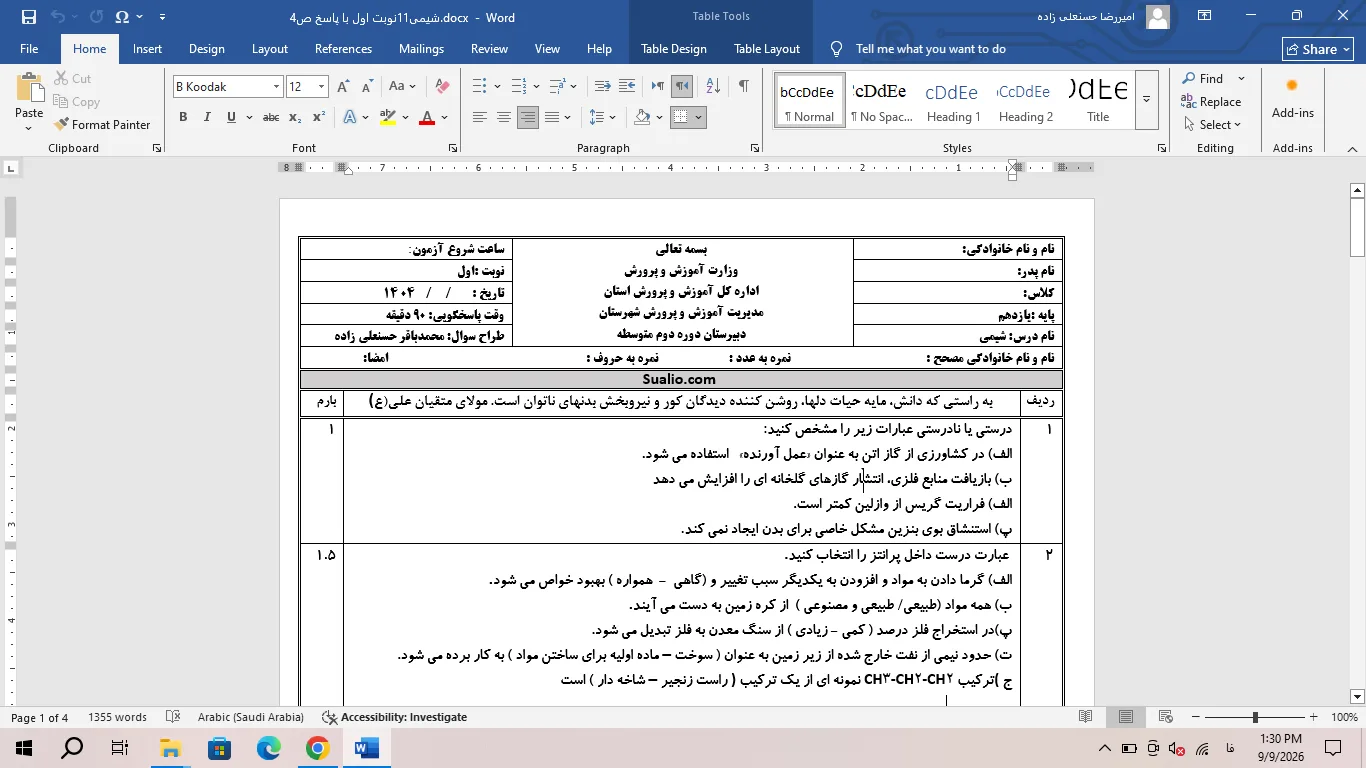
Task: Click the zoom slider handle
Action: pos(1254,717)
